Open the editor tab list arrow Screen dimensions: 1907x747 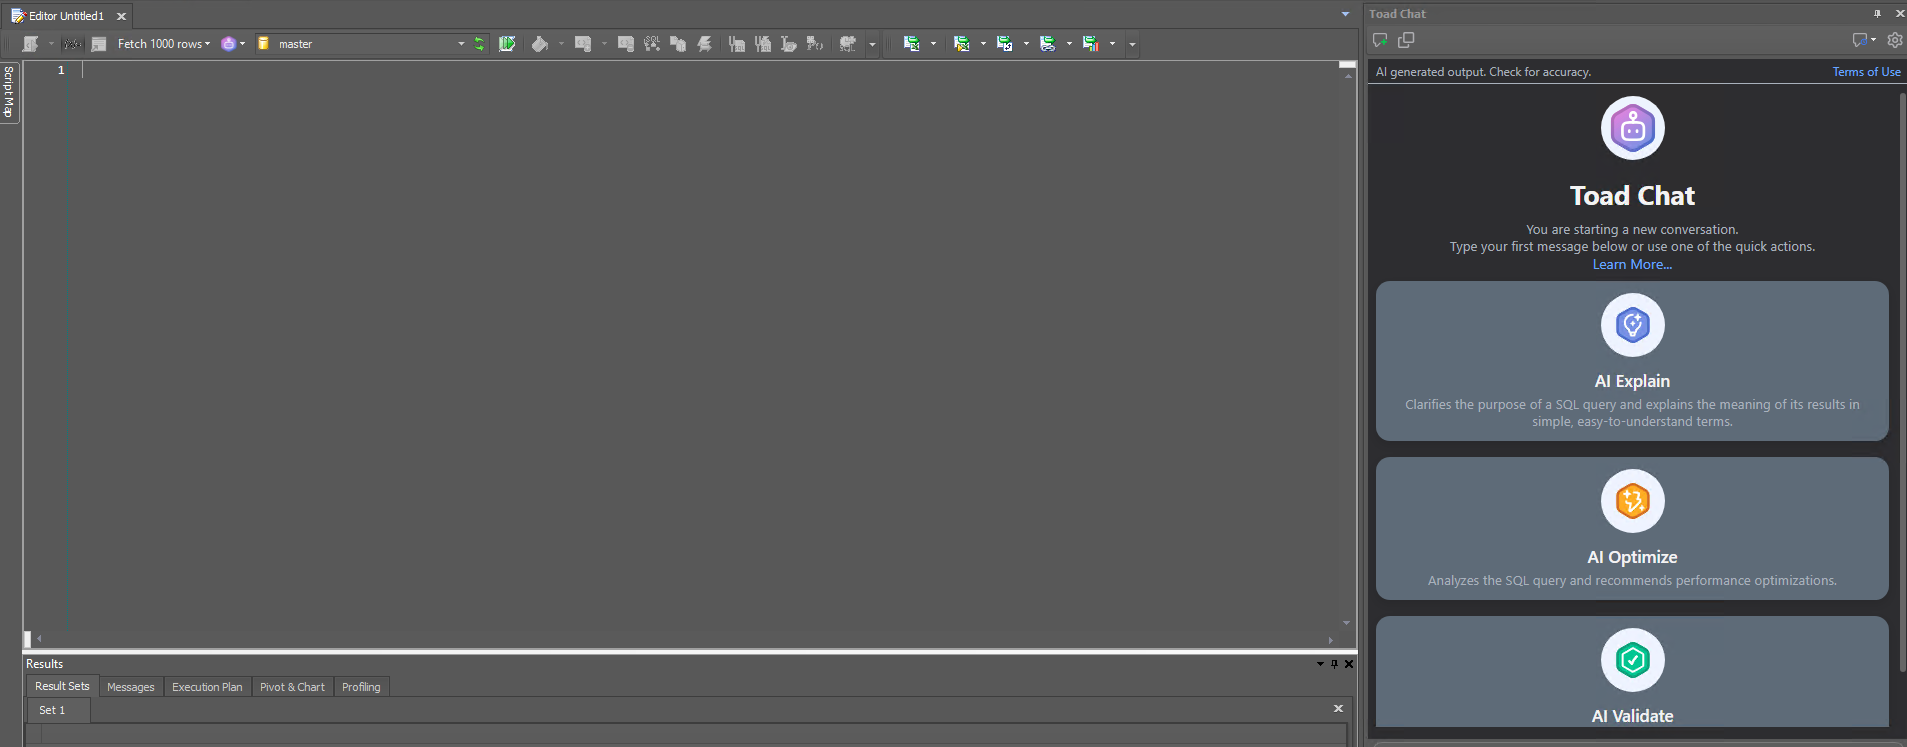(x=1345, y=14)
